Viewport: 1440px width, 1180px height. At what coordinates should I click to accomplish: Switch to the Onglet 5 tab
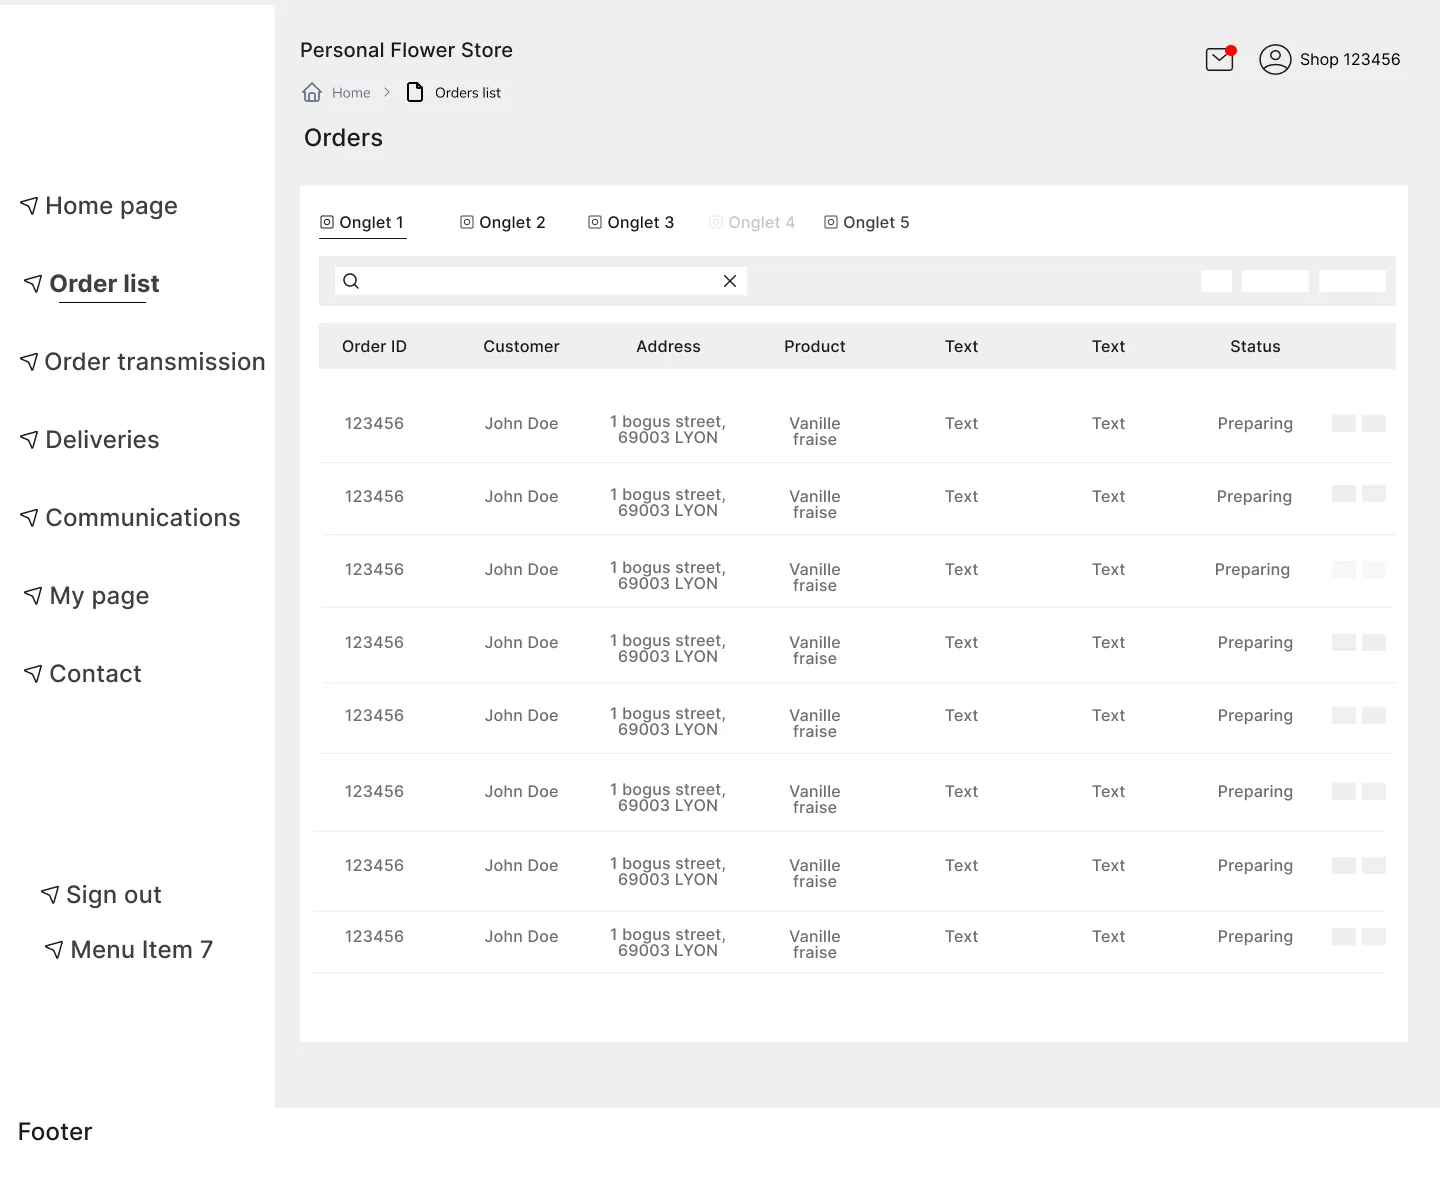[x=867, y=222]
